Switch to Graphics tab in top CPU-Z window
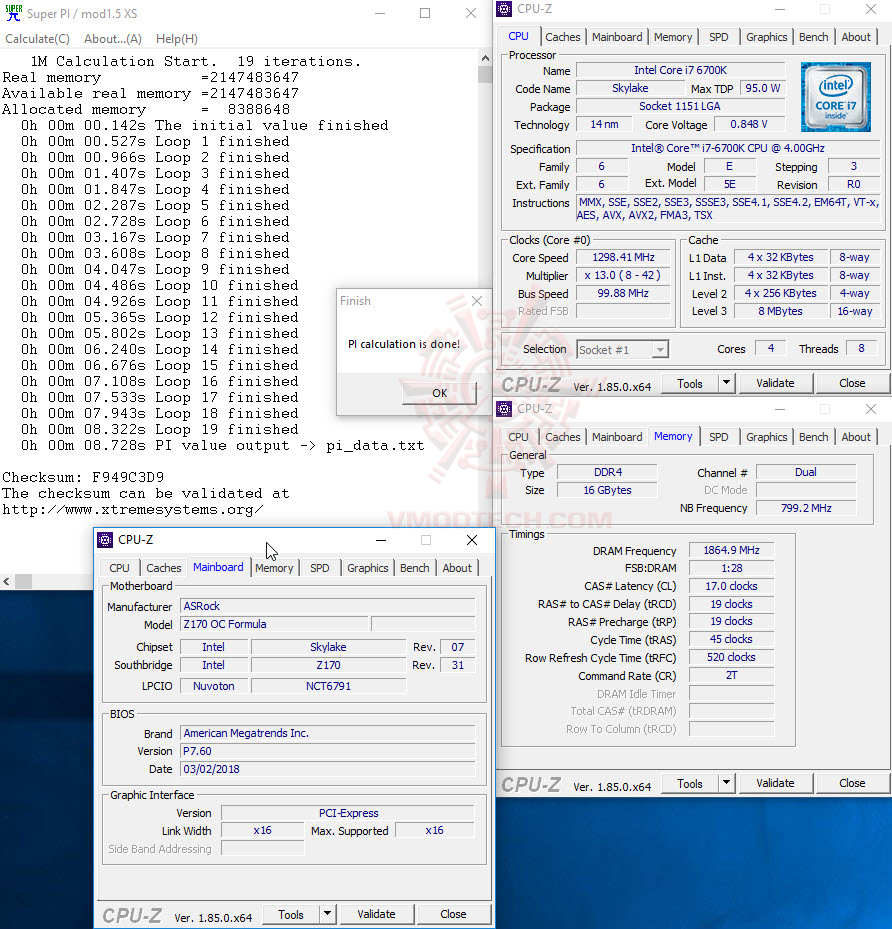Viewport: 892px width, 929px height. tap(766, 37)
